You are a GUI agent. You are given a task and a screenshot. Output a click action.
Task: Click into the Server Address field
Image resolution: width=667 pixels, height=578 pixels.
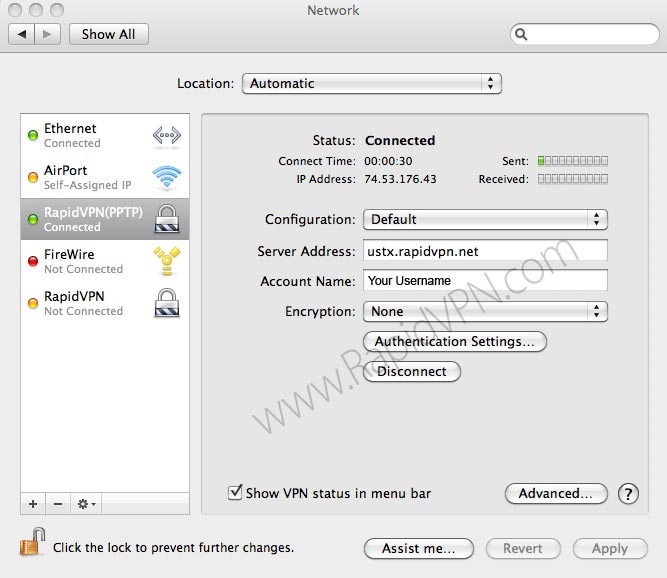(x=485, y=251)
